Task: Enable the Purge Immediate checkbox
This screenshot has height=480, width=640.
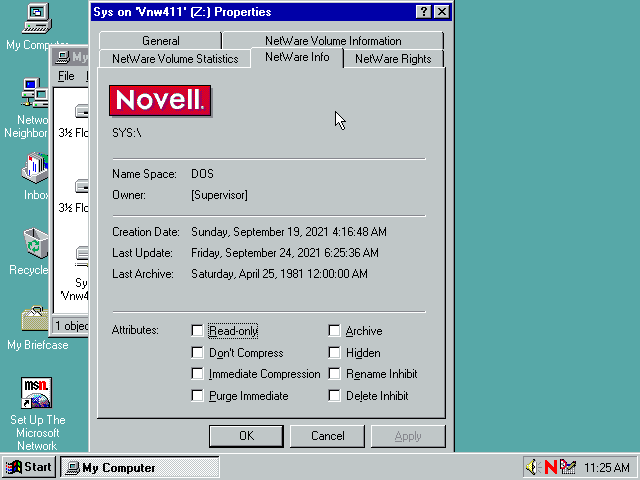Action: point(197,396)
